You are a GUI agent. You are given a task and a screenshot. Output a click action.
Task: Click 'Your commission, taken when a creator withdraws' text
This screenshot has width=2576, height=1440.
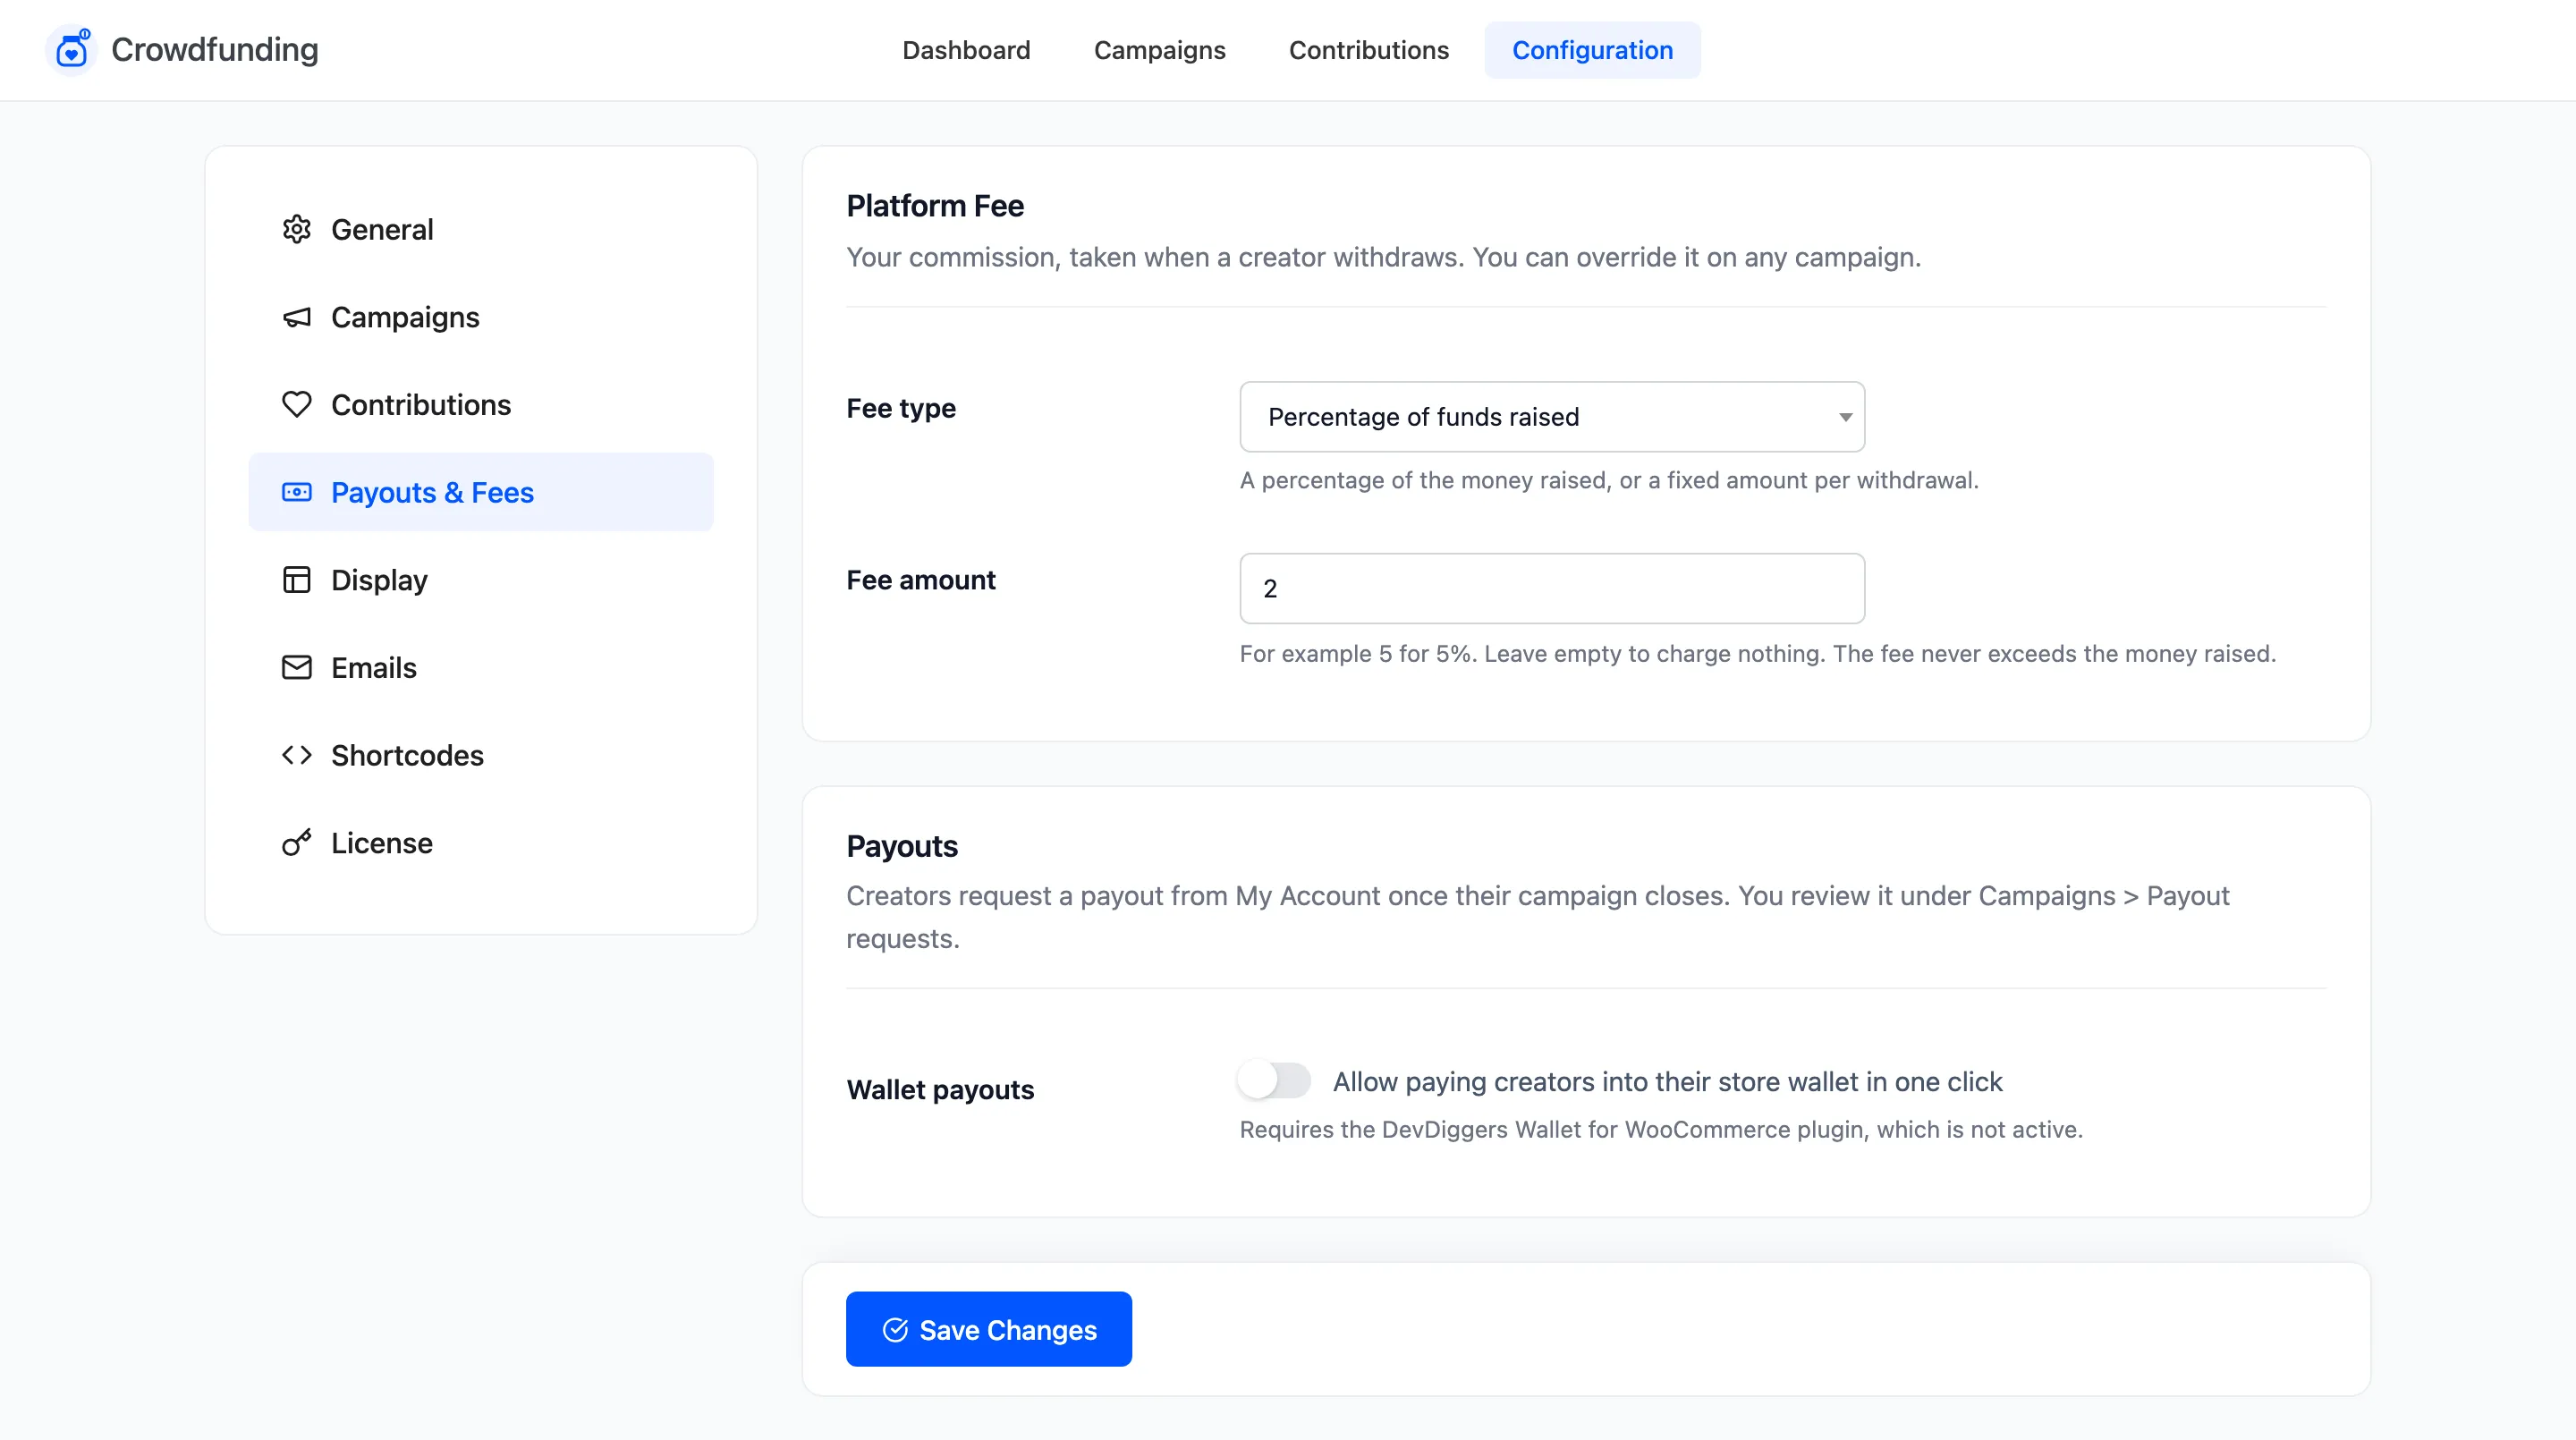point(1383,257)
